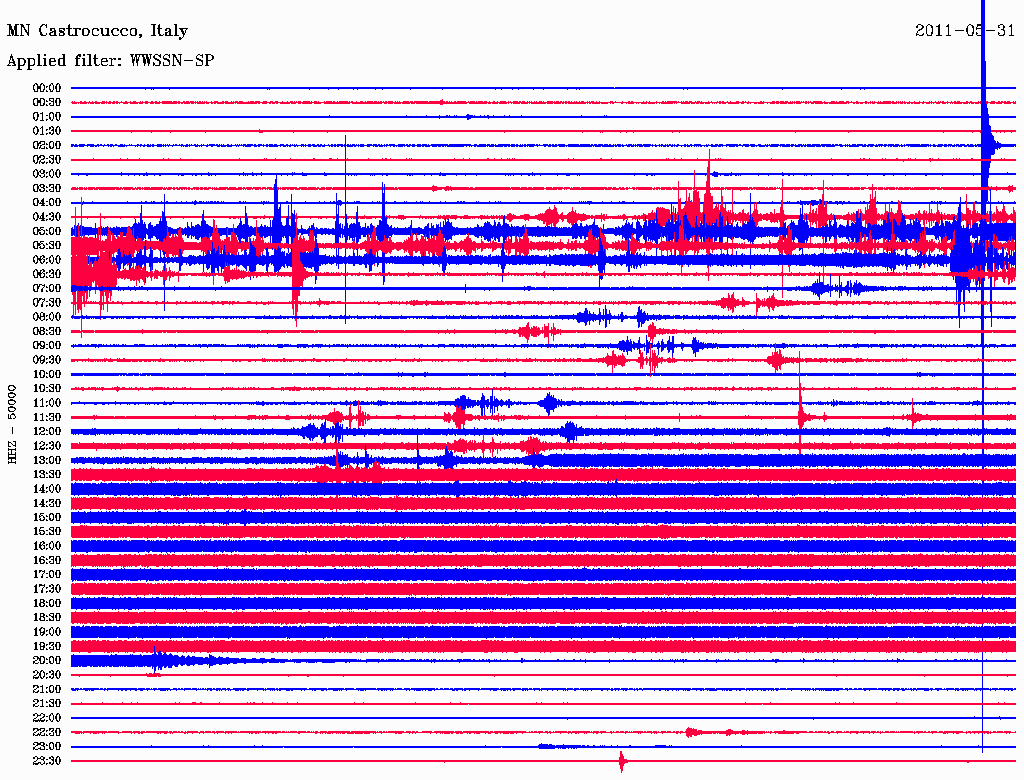Click the 20:30 time label
This screenshot has width=1024, height=780.
pos(47,675)
